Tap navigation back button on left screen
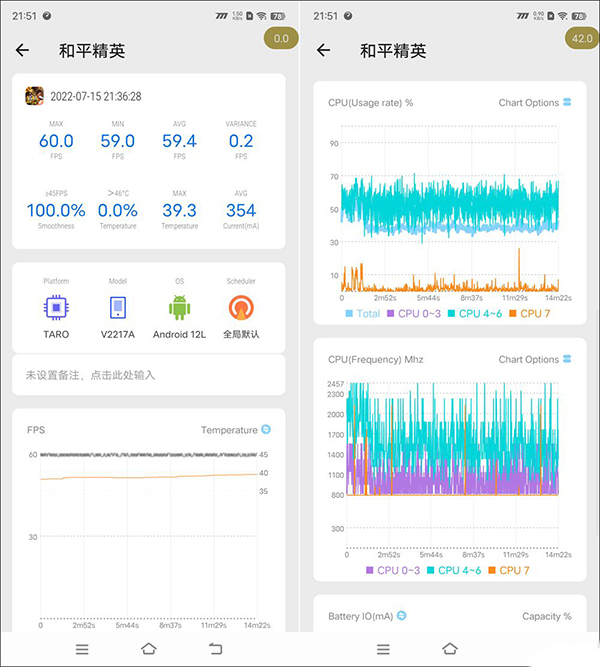This screenshot has height=667, width=600. 215,649
